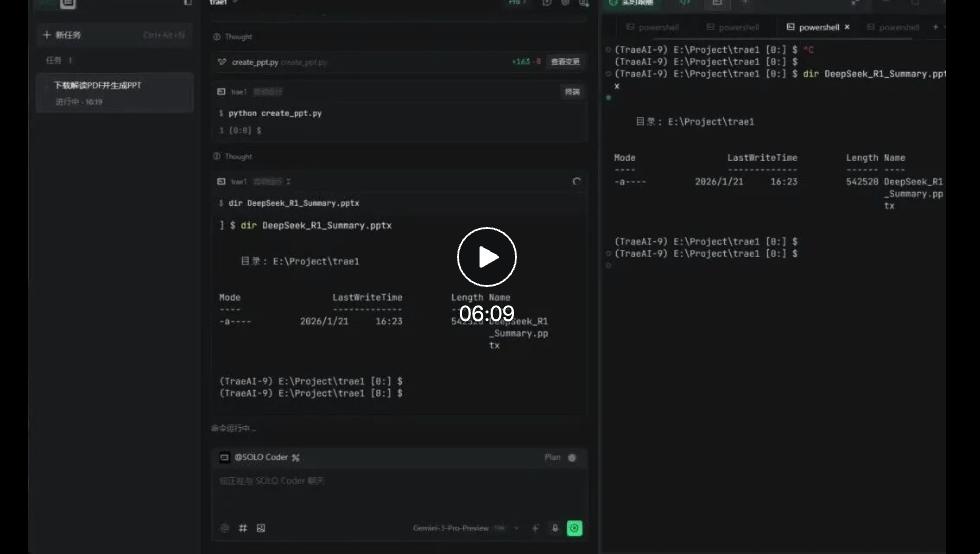
Task: Expand the second Thought section
Action: pyautogui.click(x=232, y=156)
